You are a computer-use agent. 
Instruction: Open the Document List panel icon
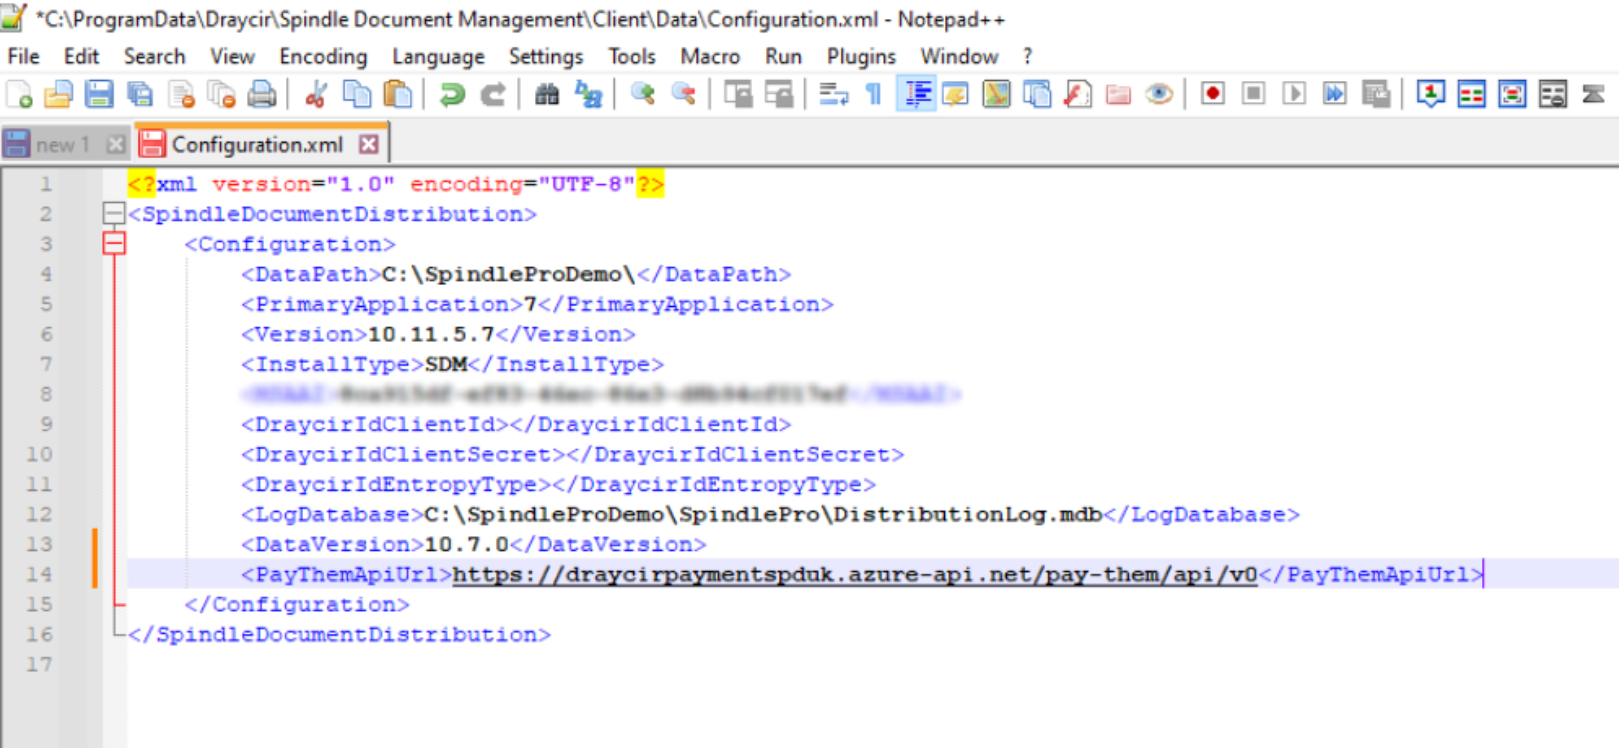click(1037, 94)
